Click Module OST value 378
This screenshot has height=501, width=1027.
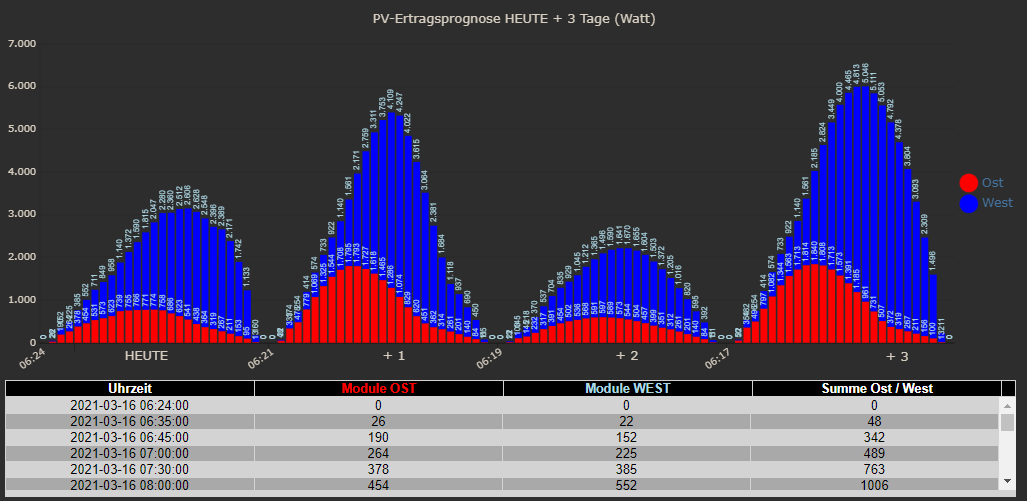[379, 470]
